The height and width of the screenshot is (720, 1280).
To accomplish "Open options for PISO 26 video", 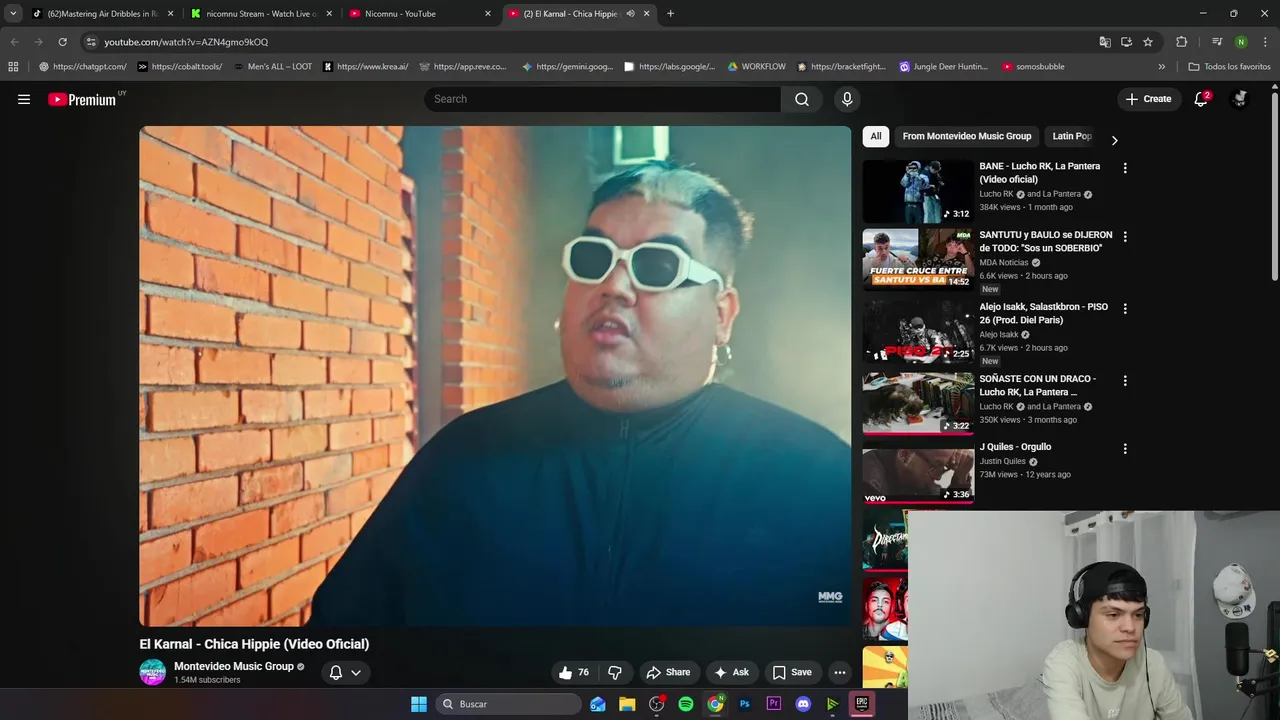I will tap(1125, 309).
